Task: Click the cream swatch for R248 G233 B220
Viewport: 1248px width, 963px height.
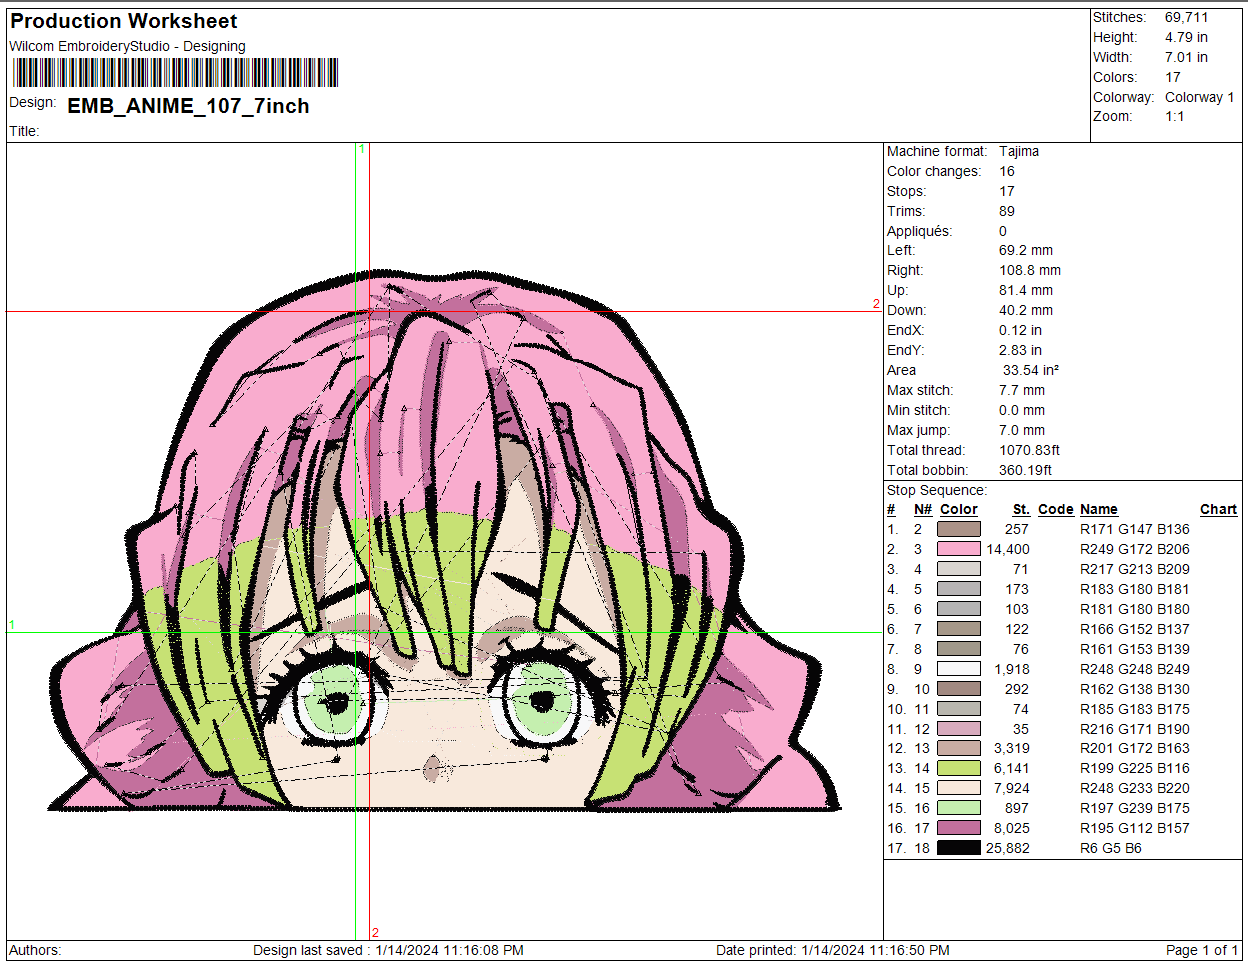Action: click(x=958, y=788)
